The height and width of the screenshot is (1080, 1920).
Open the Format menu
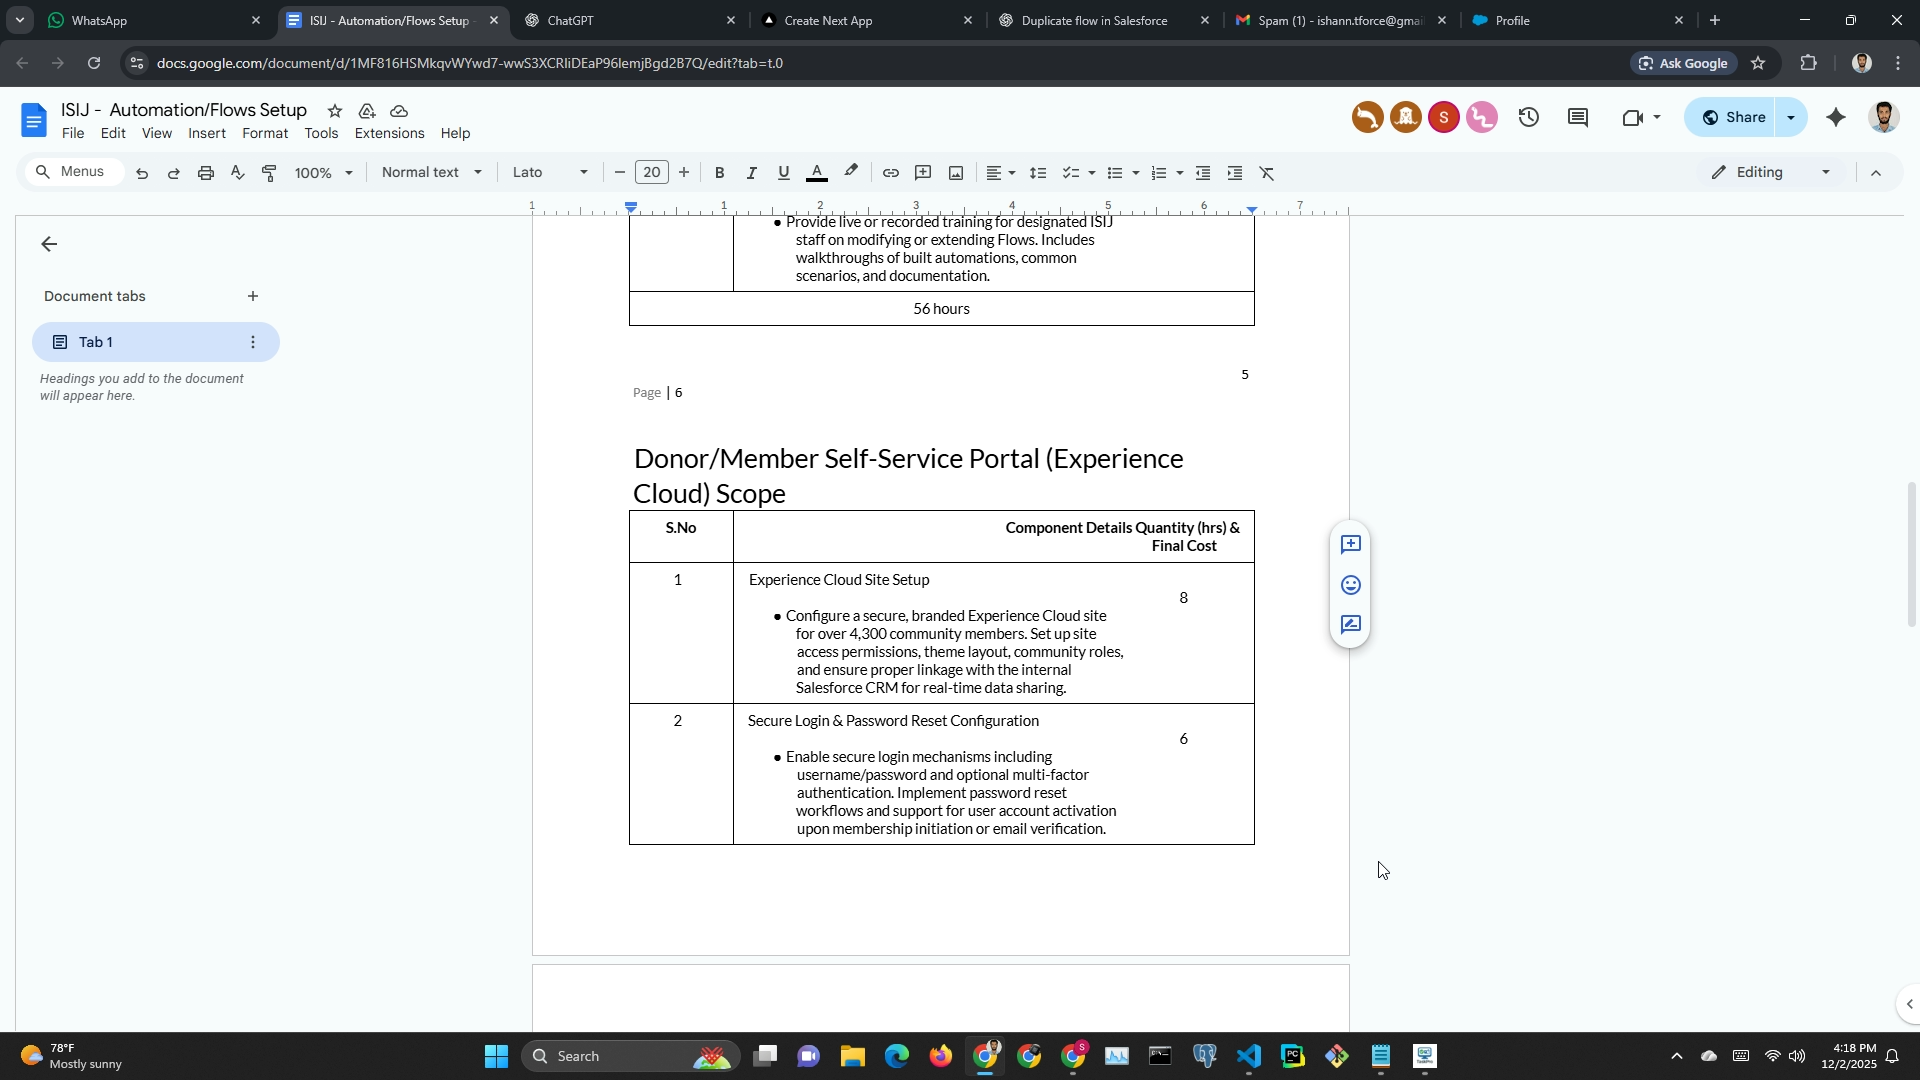pos(264,134)
